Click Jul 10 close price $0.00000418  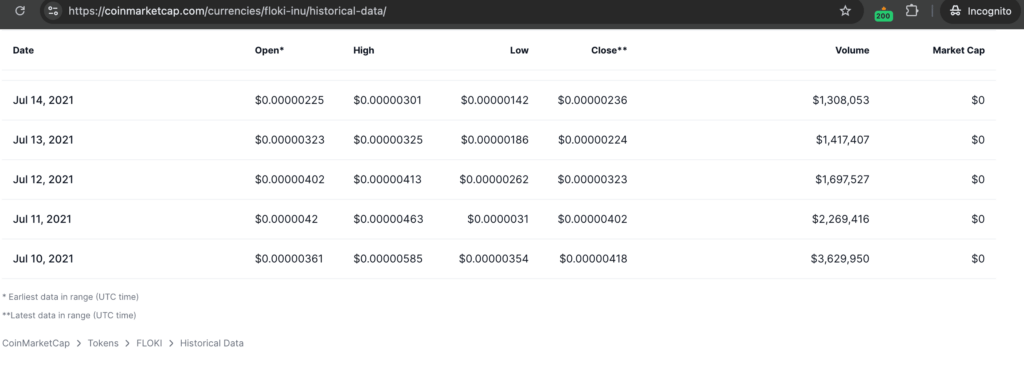click(x=593, y=259)
